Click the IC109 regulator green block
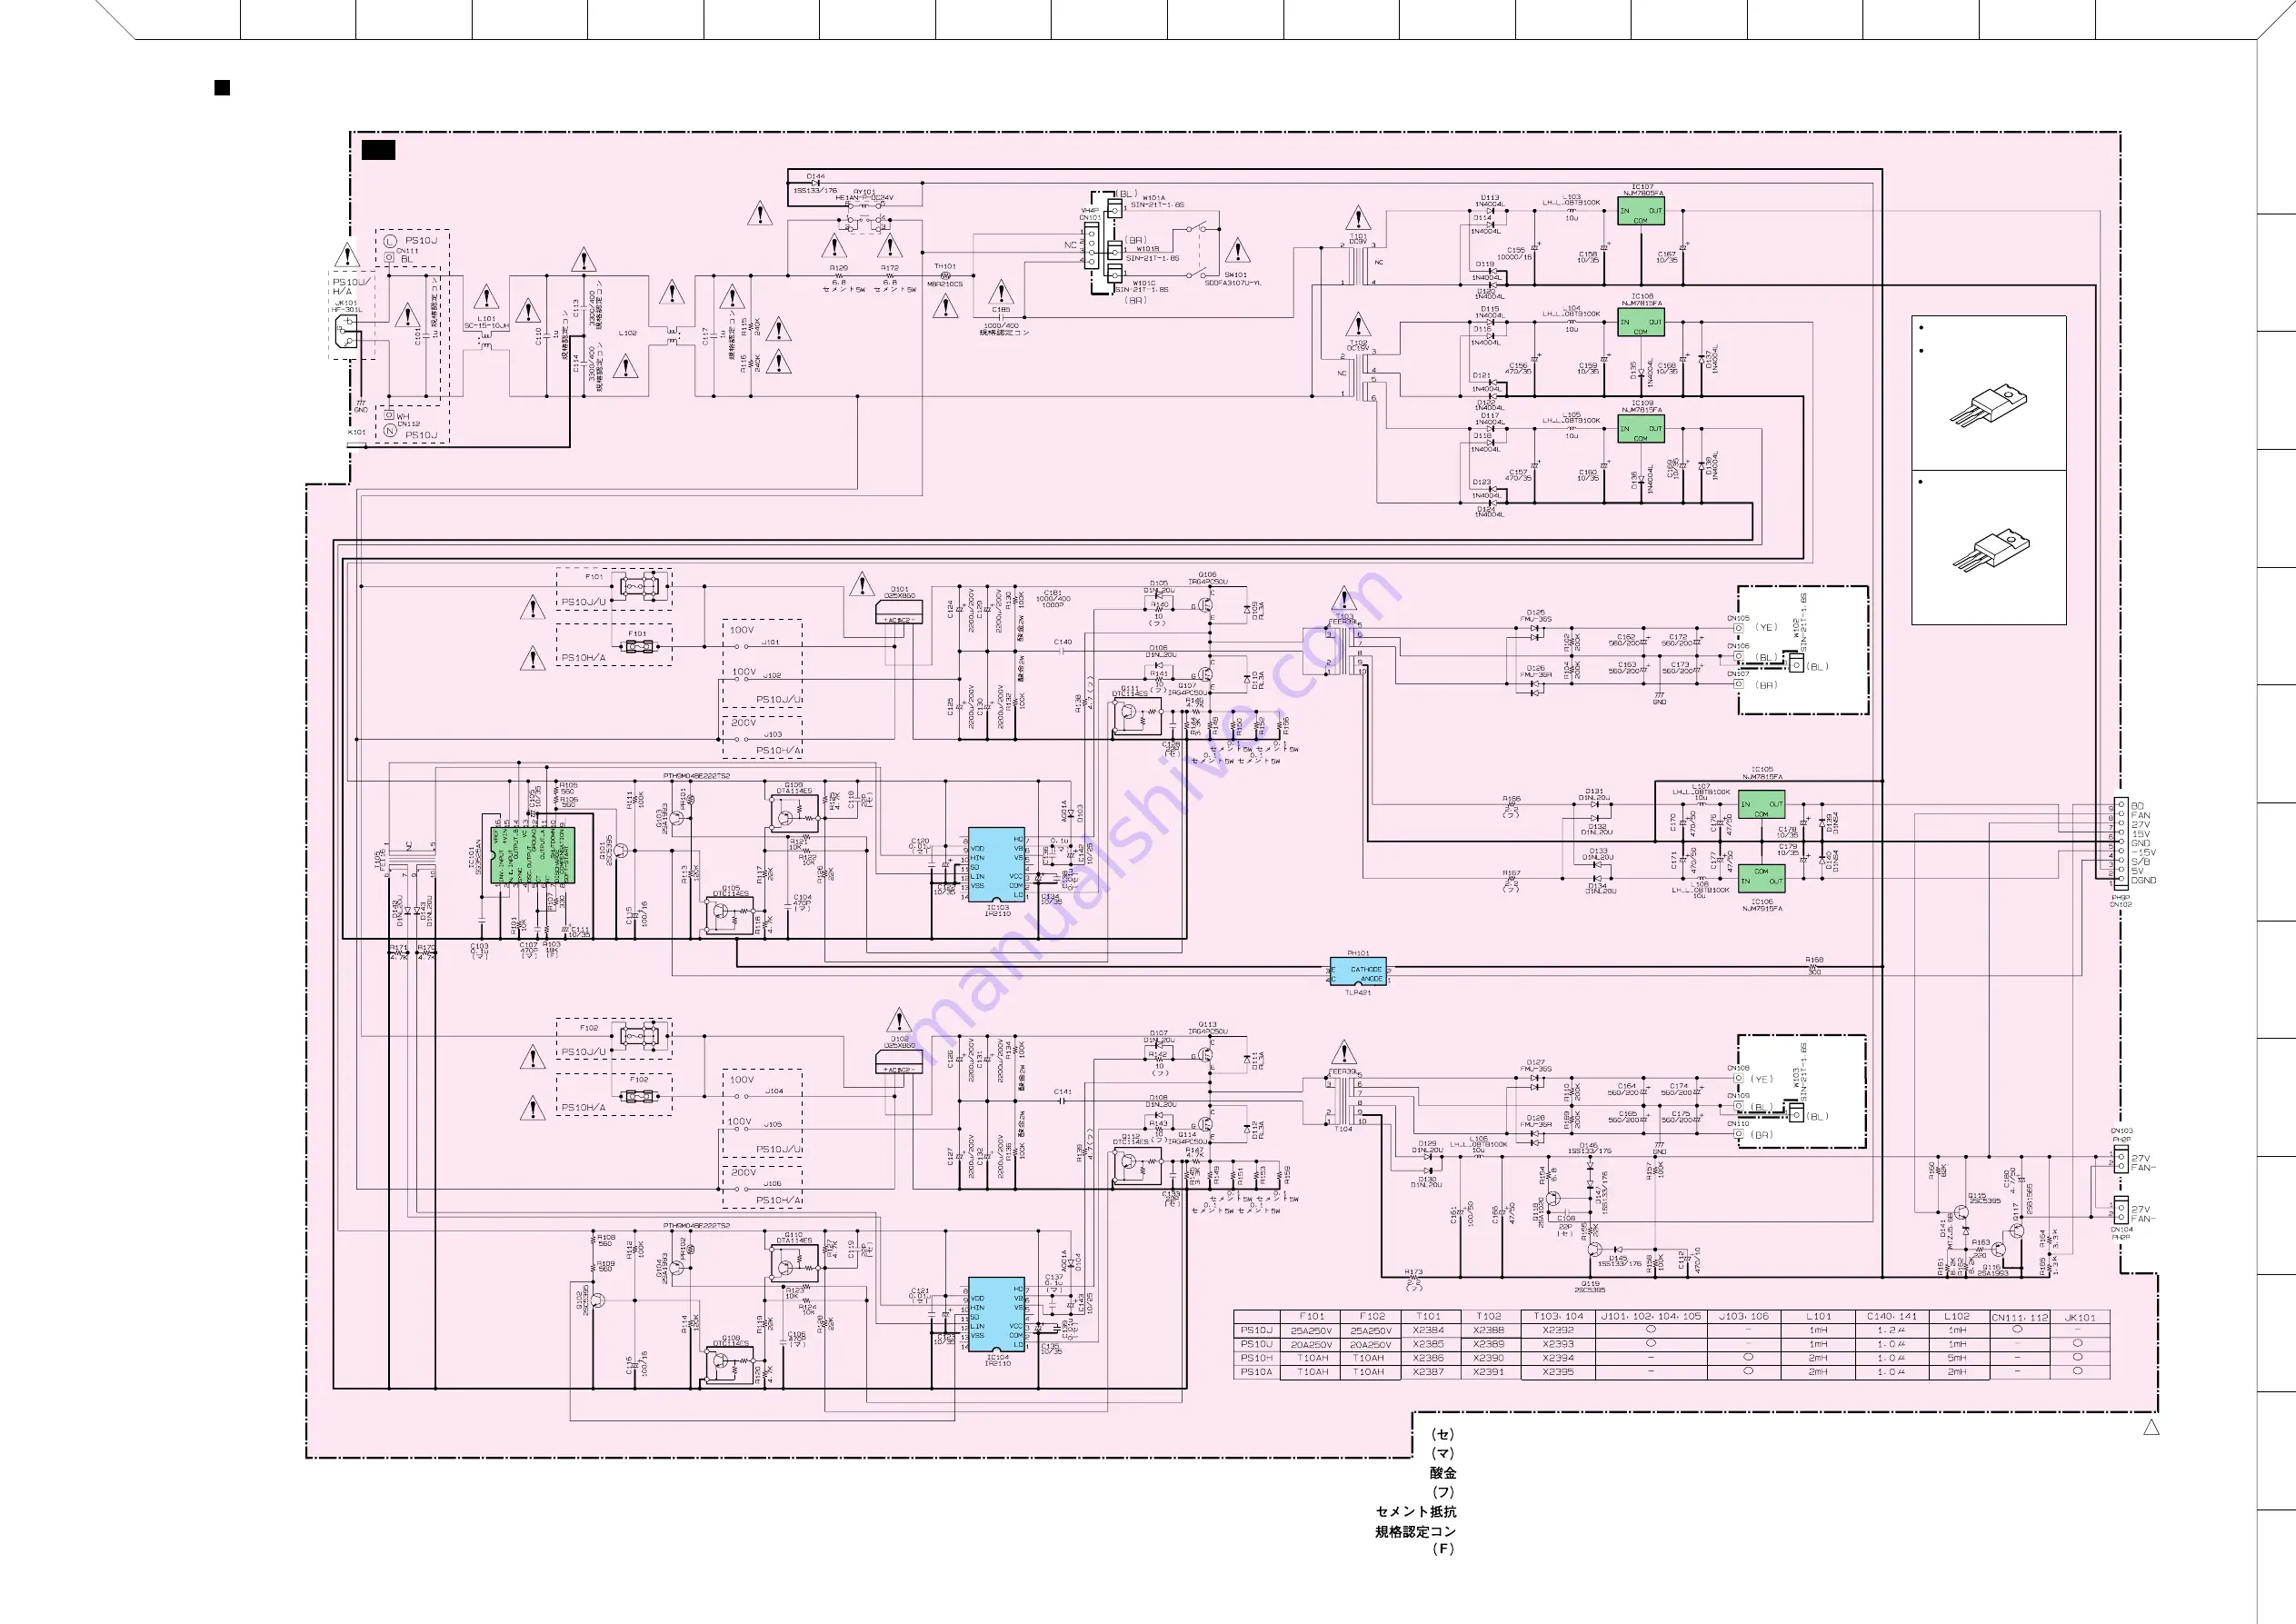Viewport: 2296px width, 1624px height. tap(1641, 429)
